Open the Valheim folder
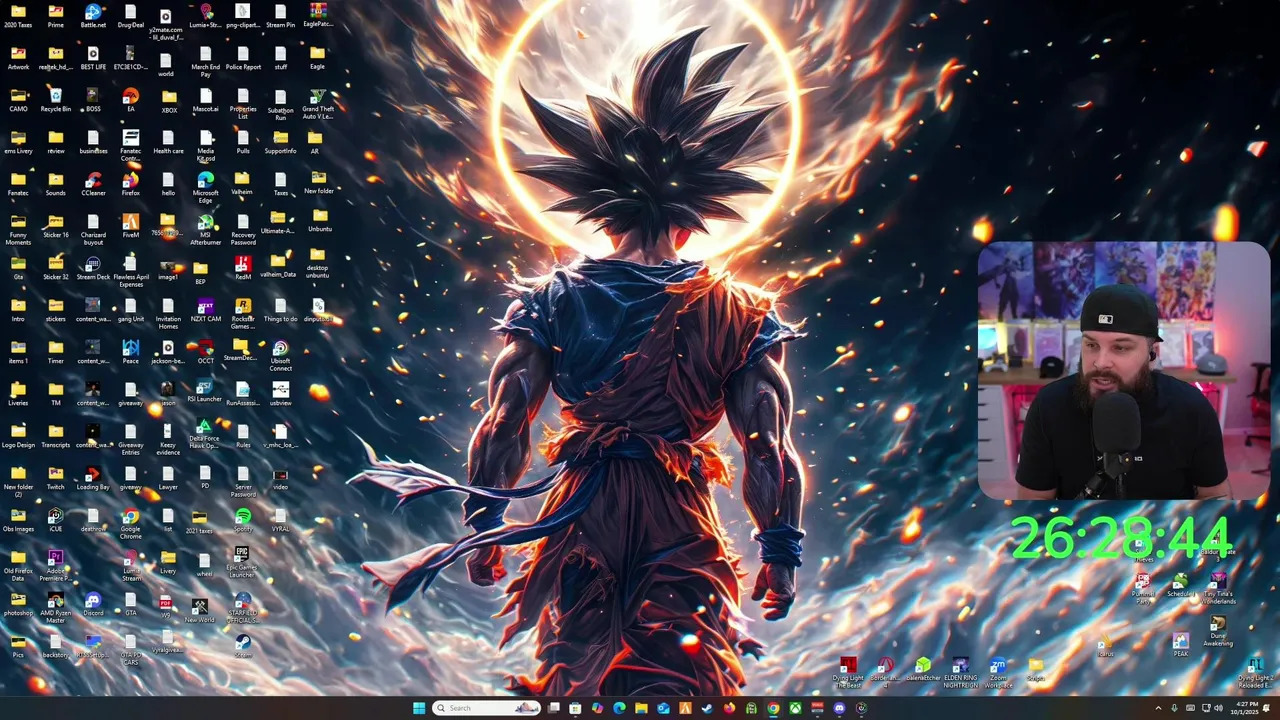 pyautogui.click(x=242, y=181)
